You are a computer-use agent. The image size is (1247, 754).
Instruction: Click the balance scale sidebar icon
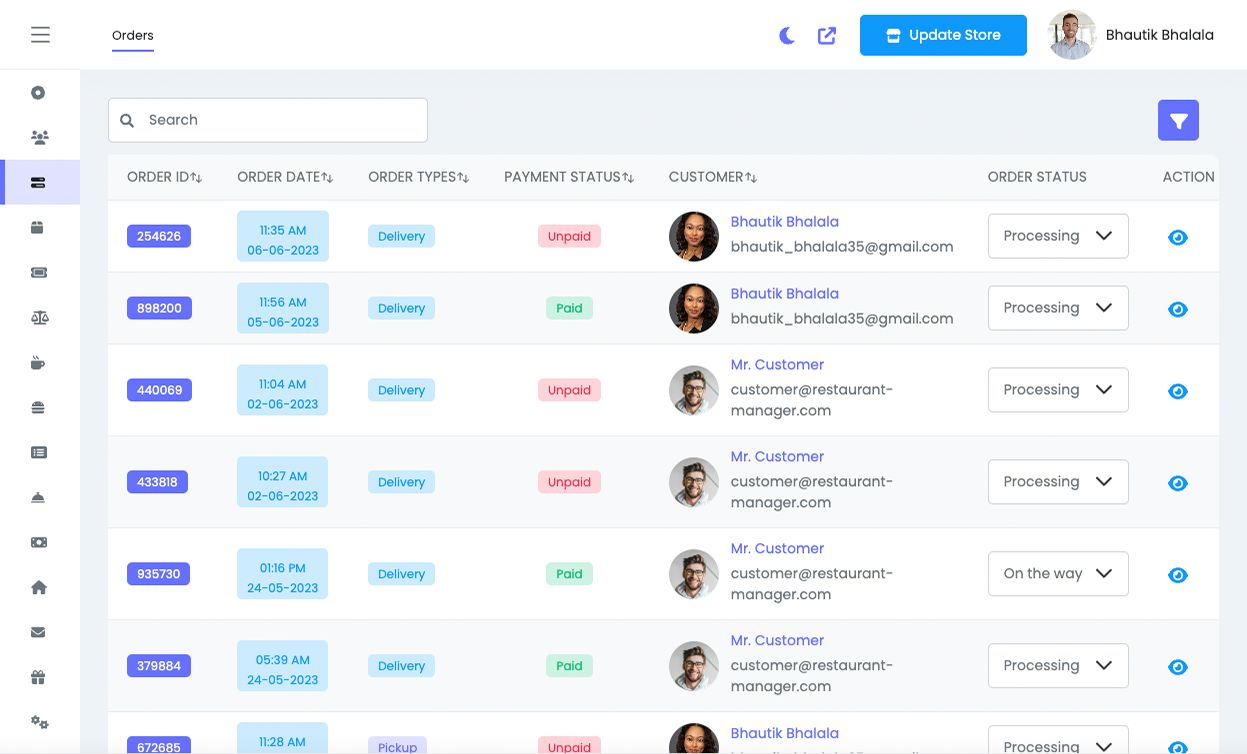click(39, 318)
